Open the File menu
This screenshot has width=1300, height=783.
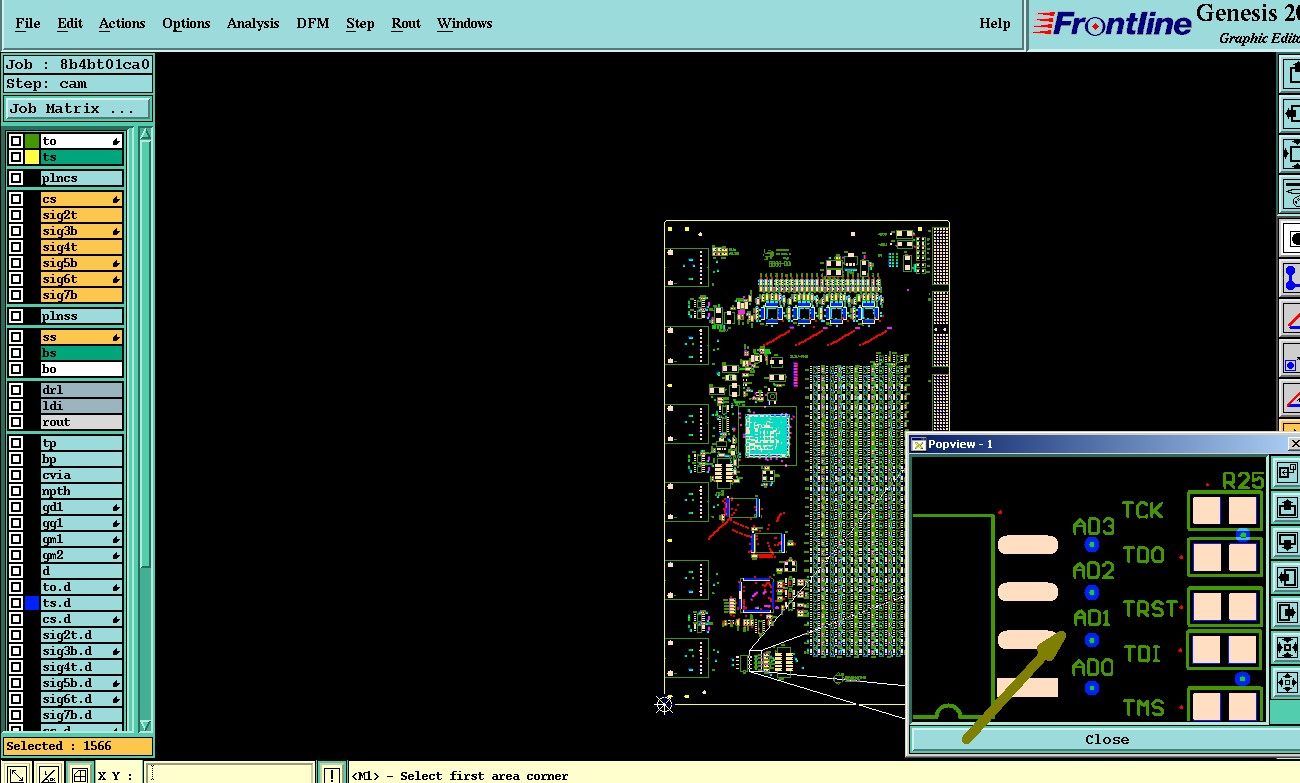point(28,23)
